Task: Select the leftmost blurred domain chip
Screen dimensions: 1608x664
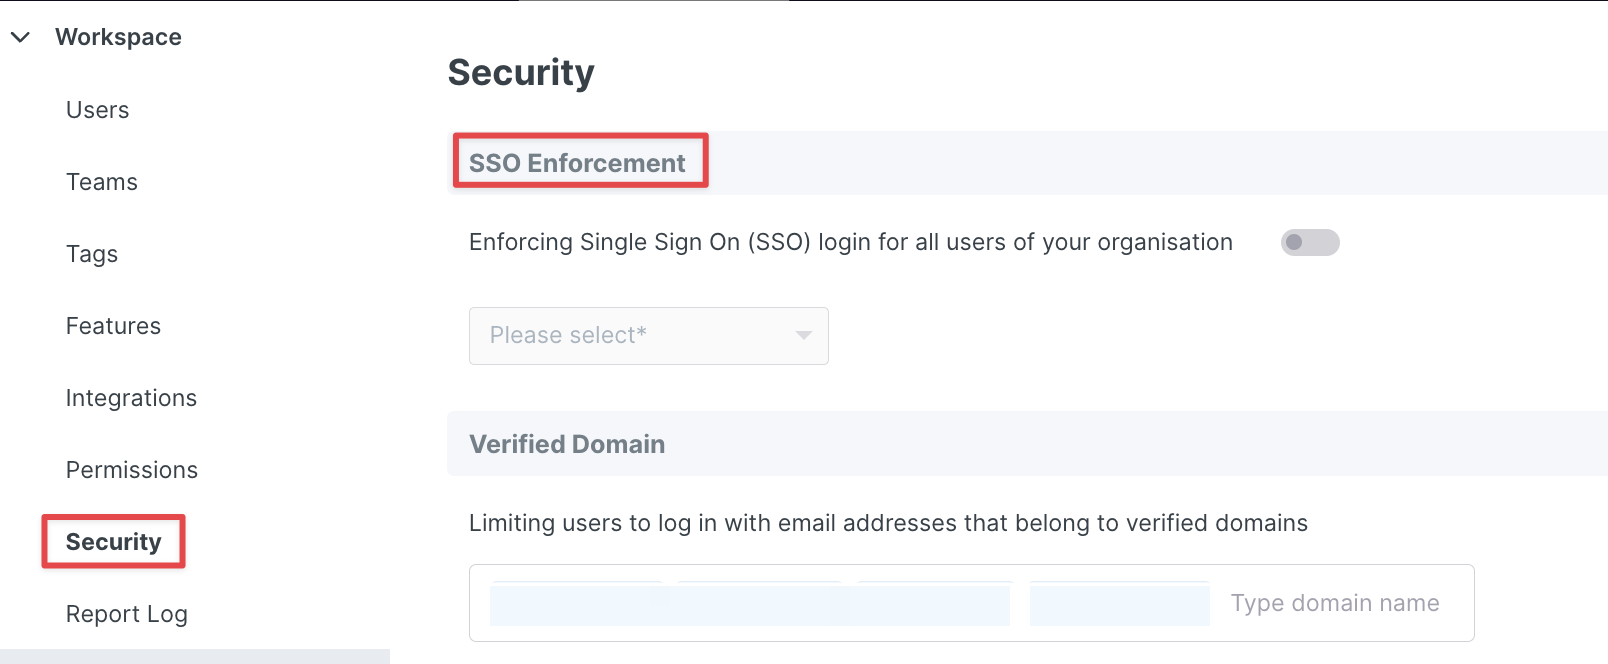Action: pyautogui.click(x=577, y=604)
